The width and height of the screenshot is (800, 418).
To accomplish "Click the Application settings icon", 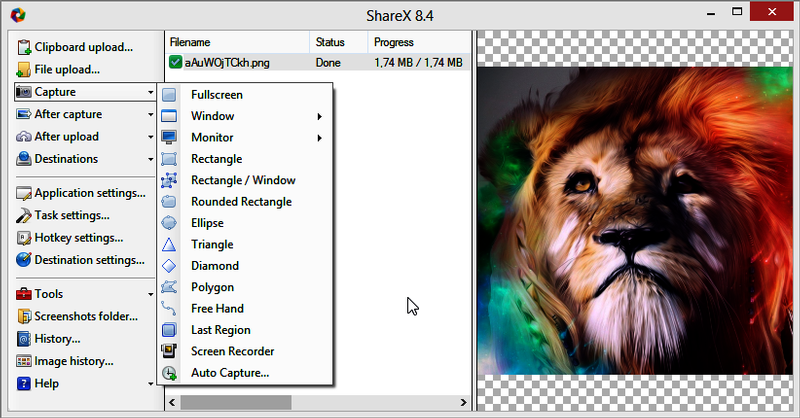I will tap(23, 193).
